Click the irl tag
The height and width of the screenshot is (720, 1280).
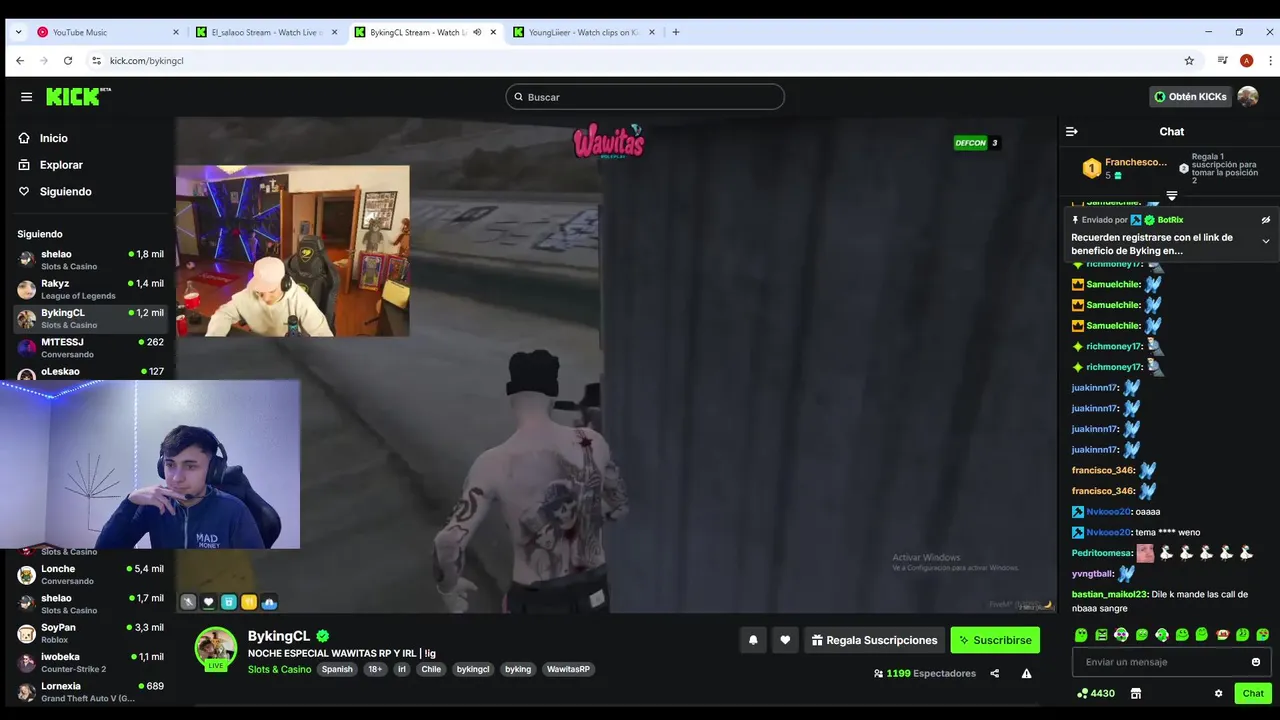[x=402, y=669]
